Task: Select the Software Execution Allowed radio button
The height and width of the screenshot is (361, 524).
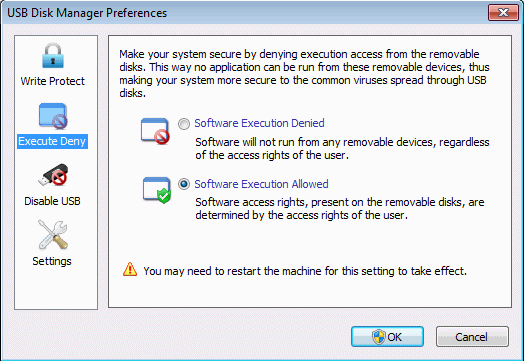Action: click(x=184, y=184)
